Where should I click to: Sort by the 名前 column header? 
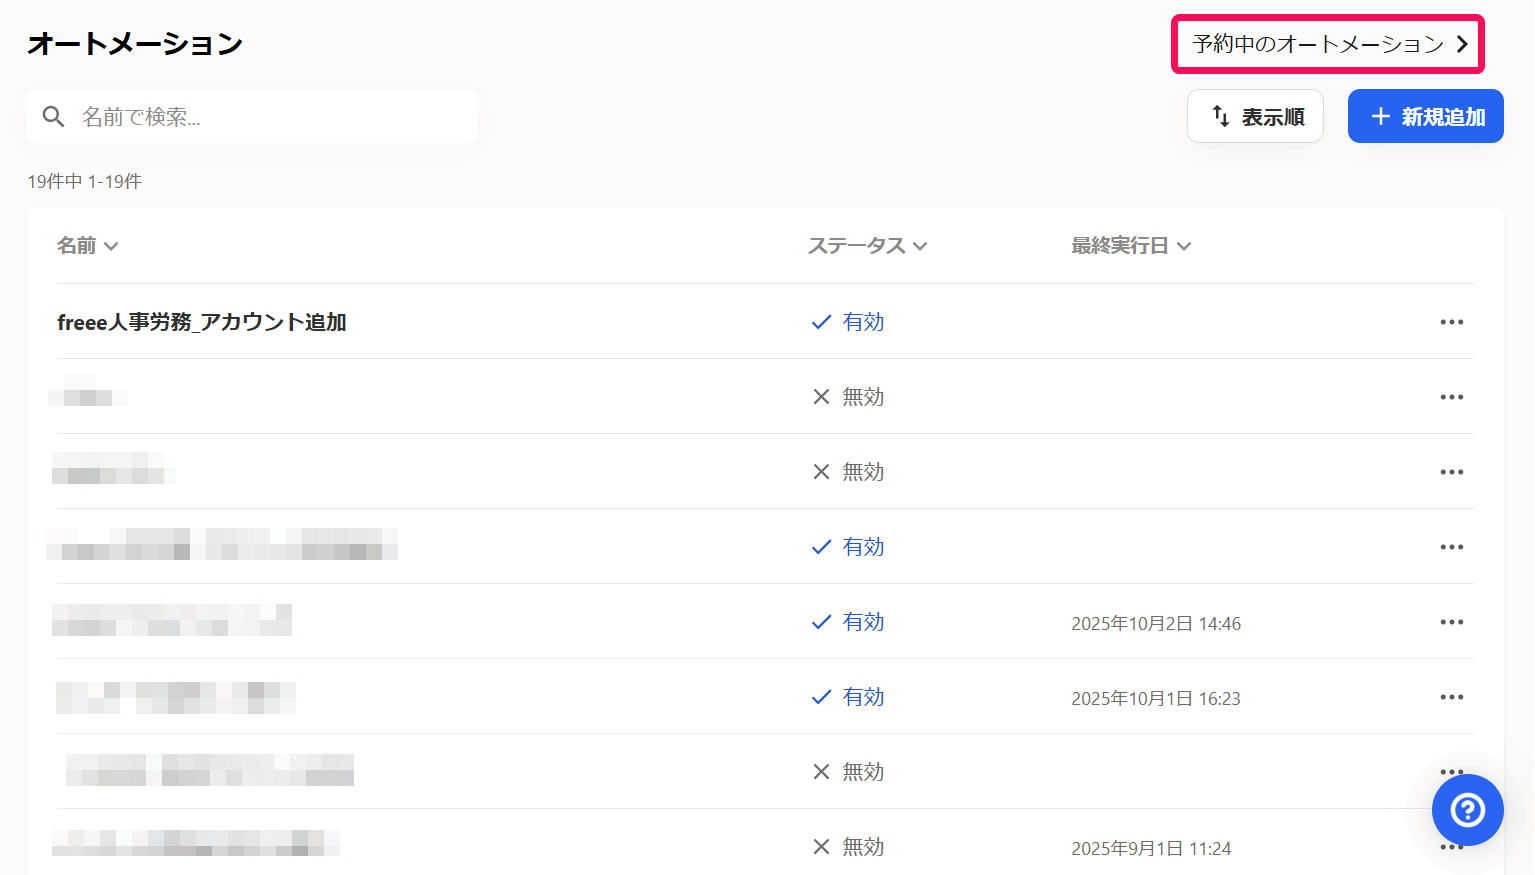click(87, 245)
